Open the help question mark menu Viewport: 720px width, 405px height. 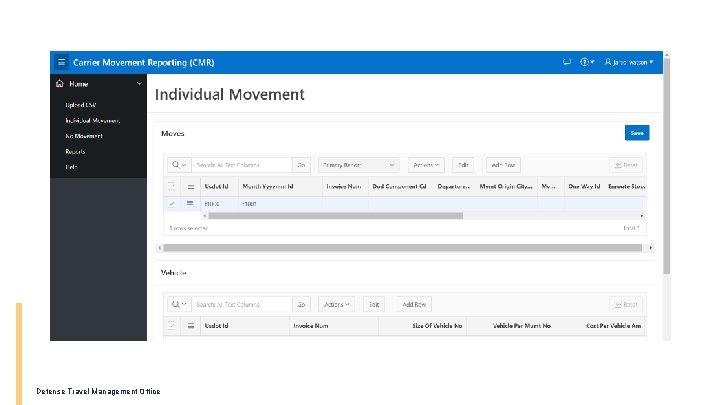[x=591, y=62]
